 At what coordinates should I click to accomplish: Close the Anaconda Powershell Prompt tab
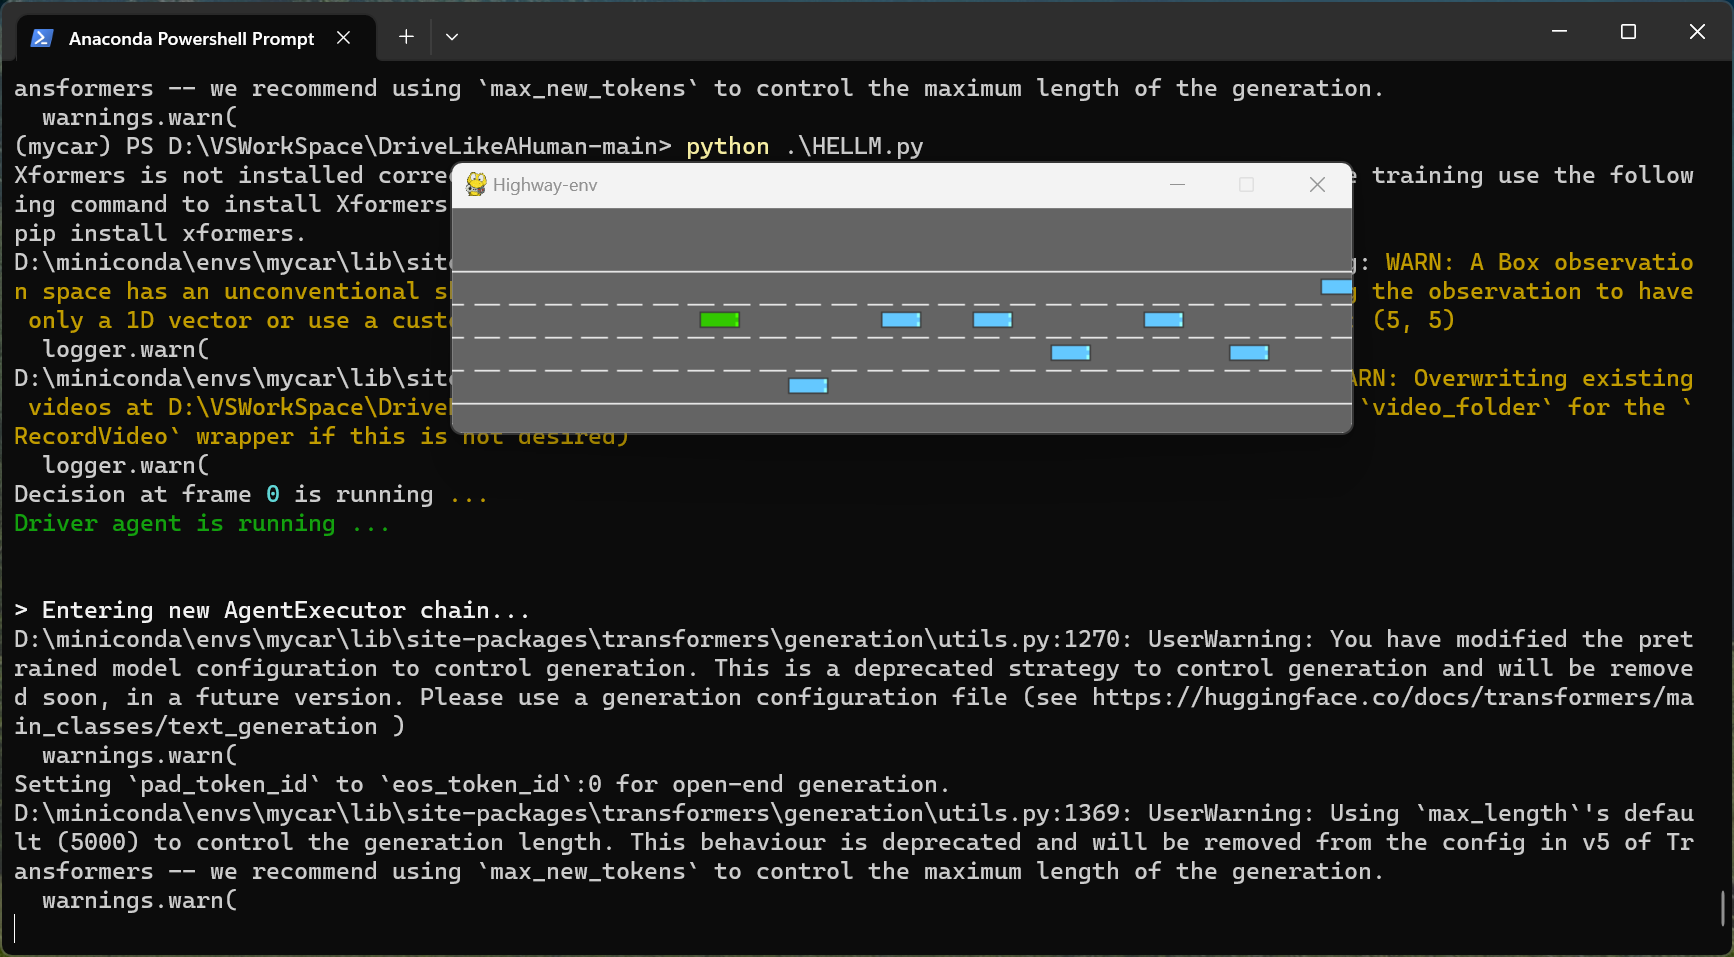pyautogui.click(x=343, y=38)
